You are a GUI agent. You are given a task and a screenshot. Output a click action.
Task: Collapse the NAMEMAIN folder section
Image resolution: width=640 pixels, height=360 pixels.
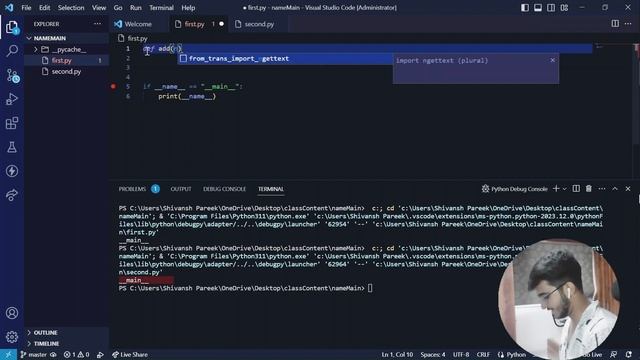(66, 38)
